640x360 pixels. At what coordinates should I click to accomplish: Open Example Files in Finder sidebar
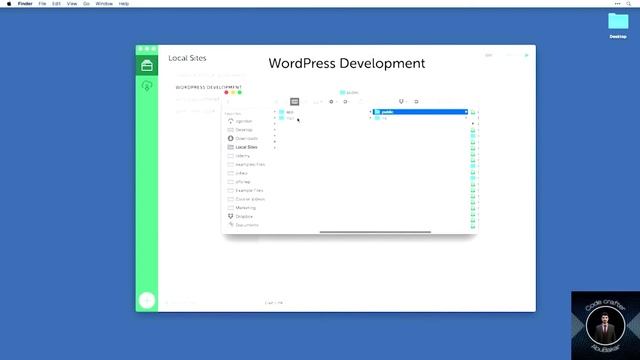(x=245, y=191)
